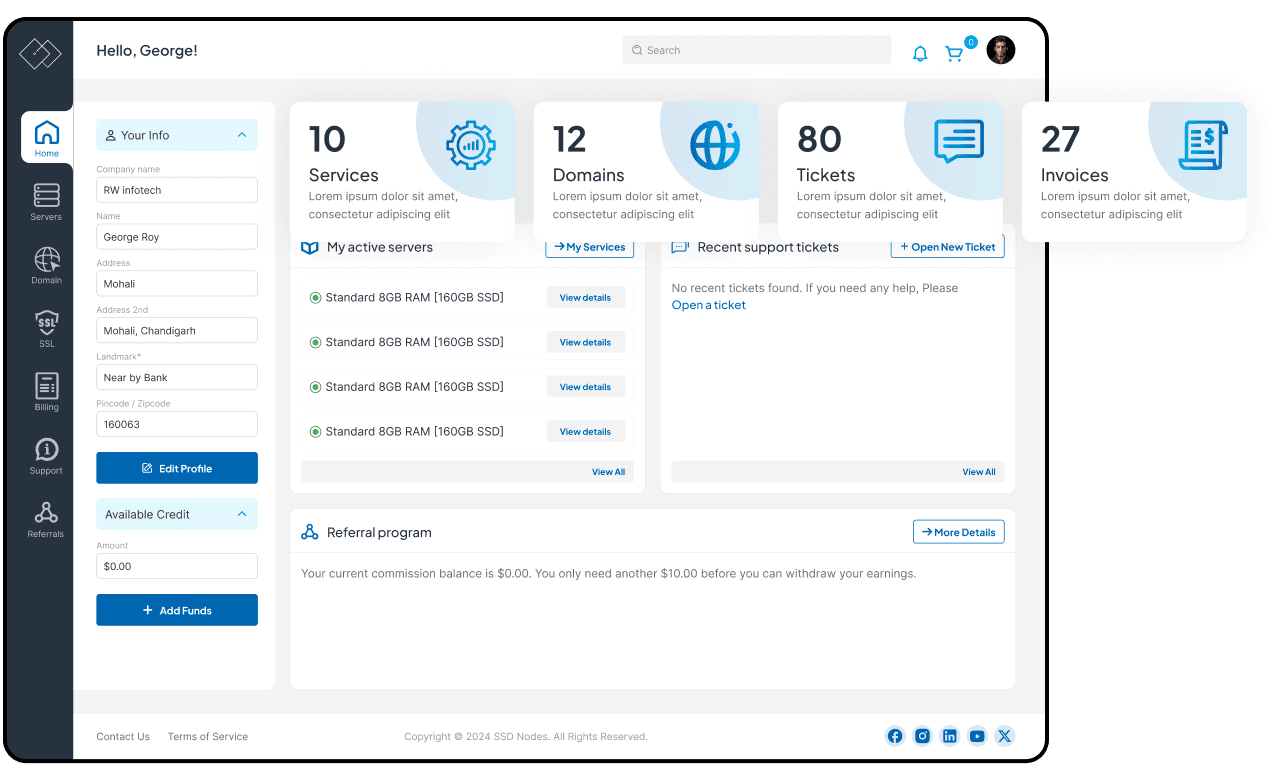
Task: Open Facebook page from footer
Action: point(895,736)
